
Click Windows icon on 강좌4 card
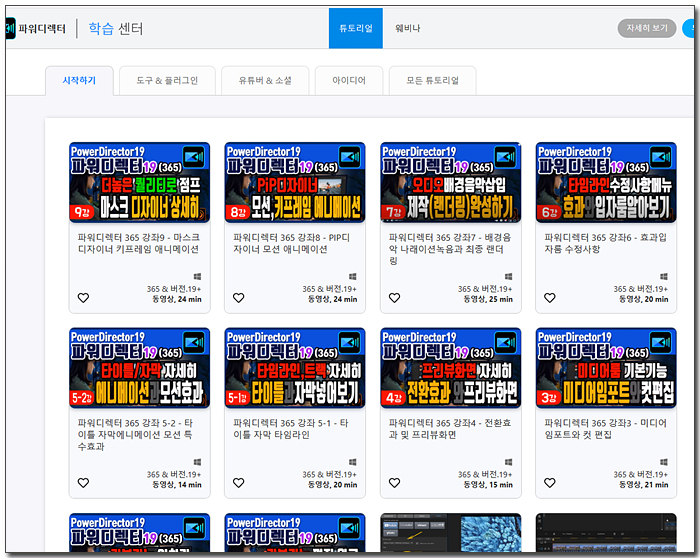point(508,462)
